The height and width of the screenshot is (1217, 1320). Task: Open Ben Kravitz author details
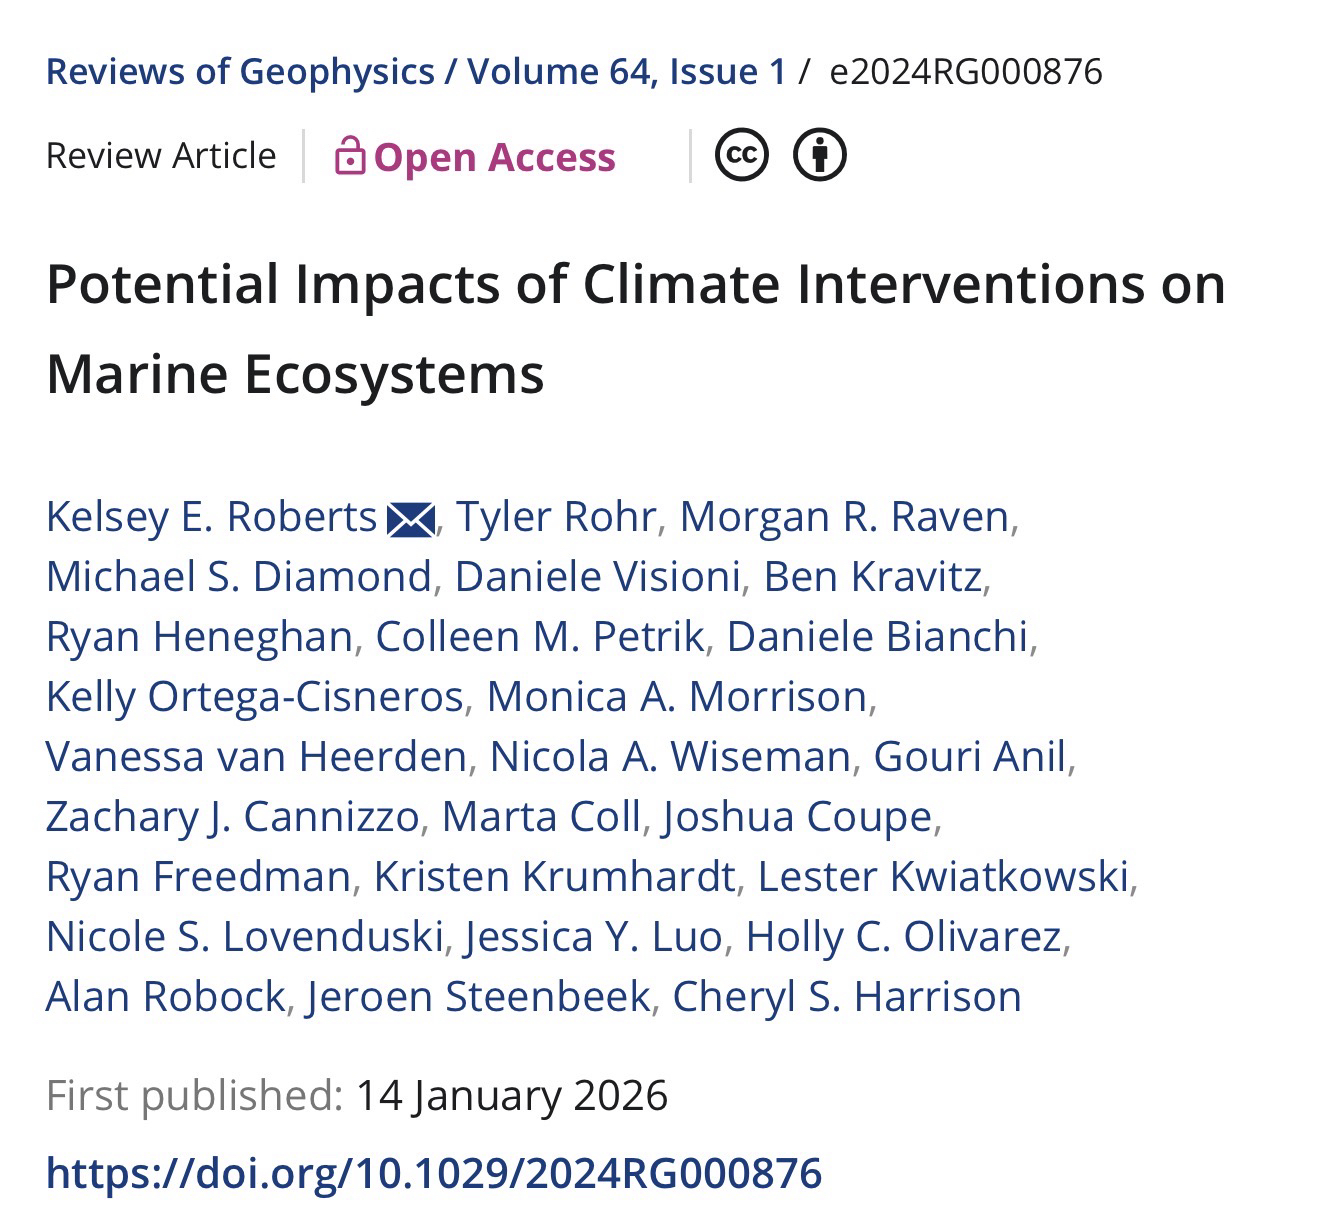872,577
